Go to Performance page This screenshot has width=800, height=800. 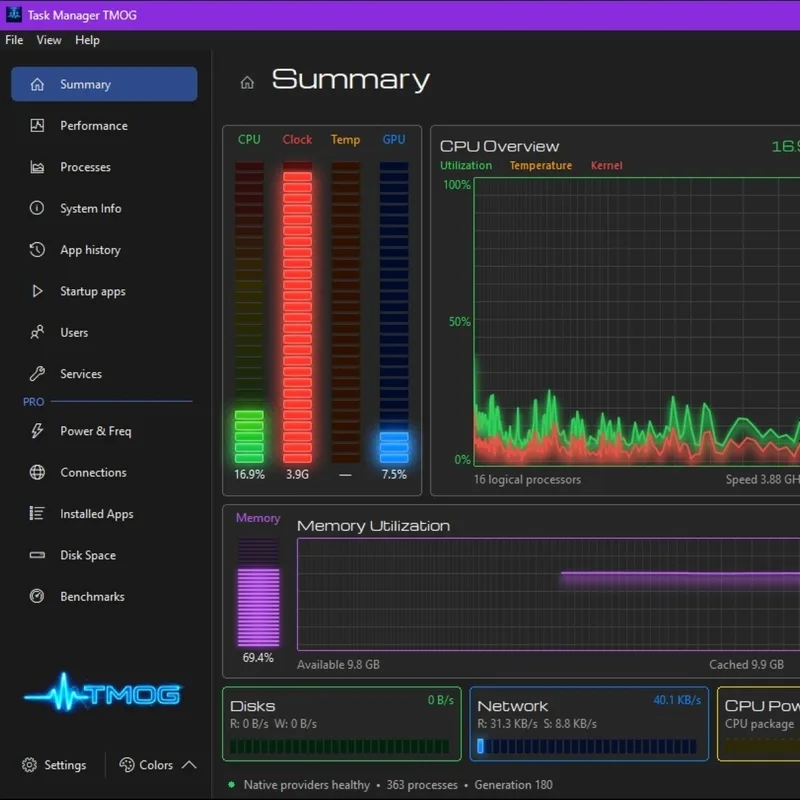pyautogui.click(x=94, y=126)
